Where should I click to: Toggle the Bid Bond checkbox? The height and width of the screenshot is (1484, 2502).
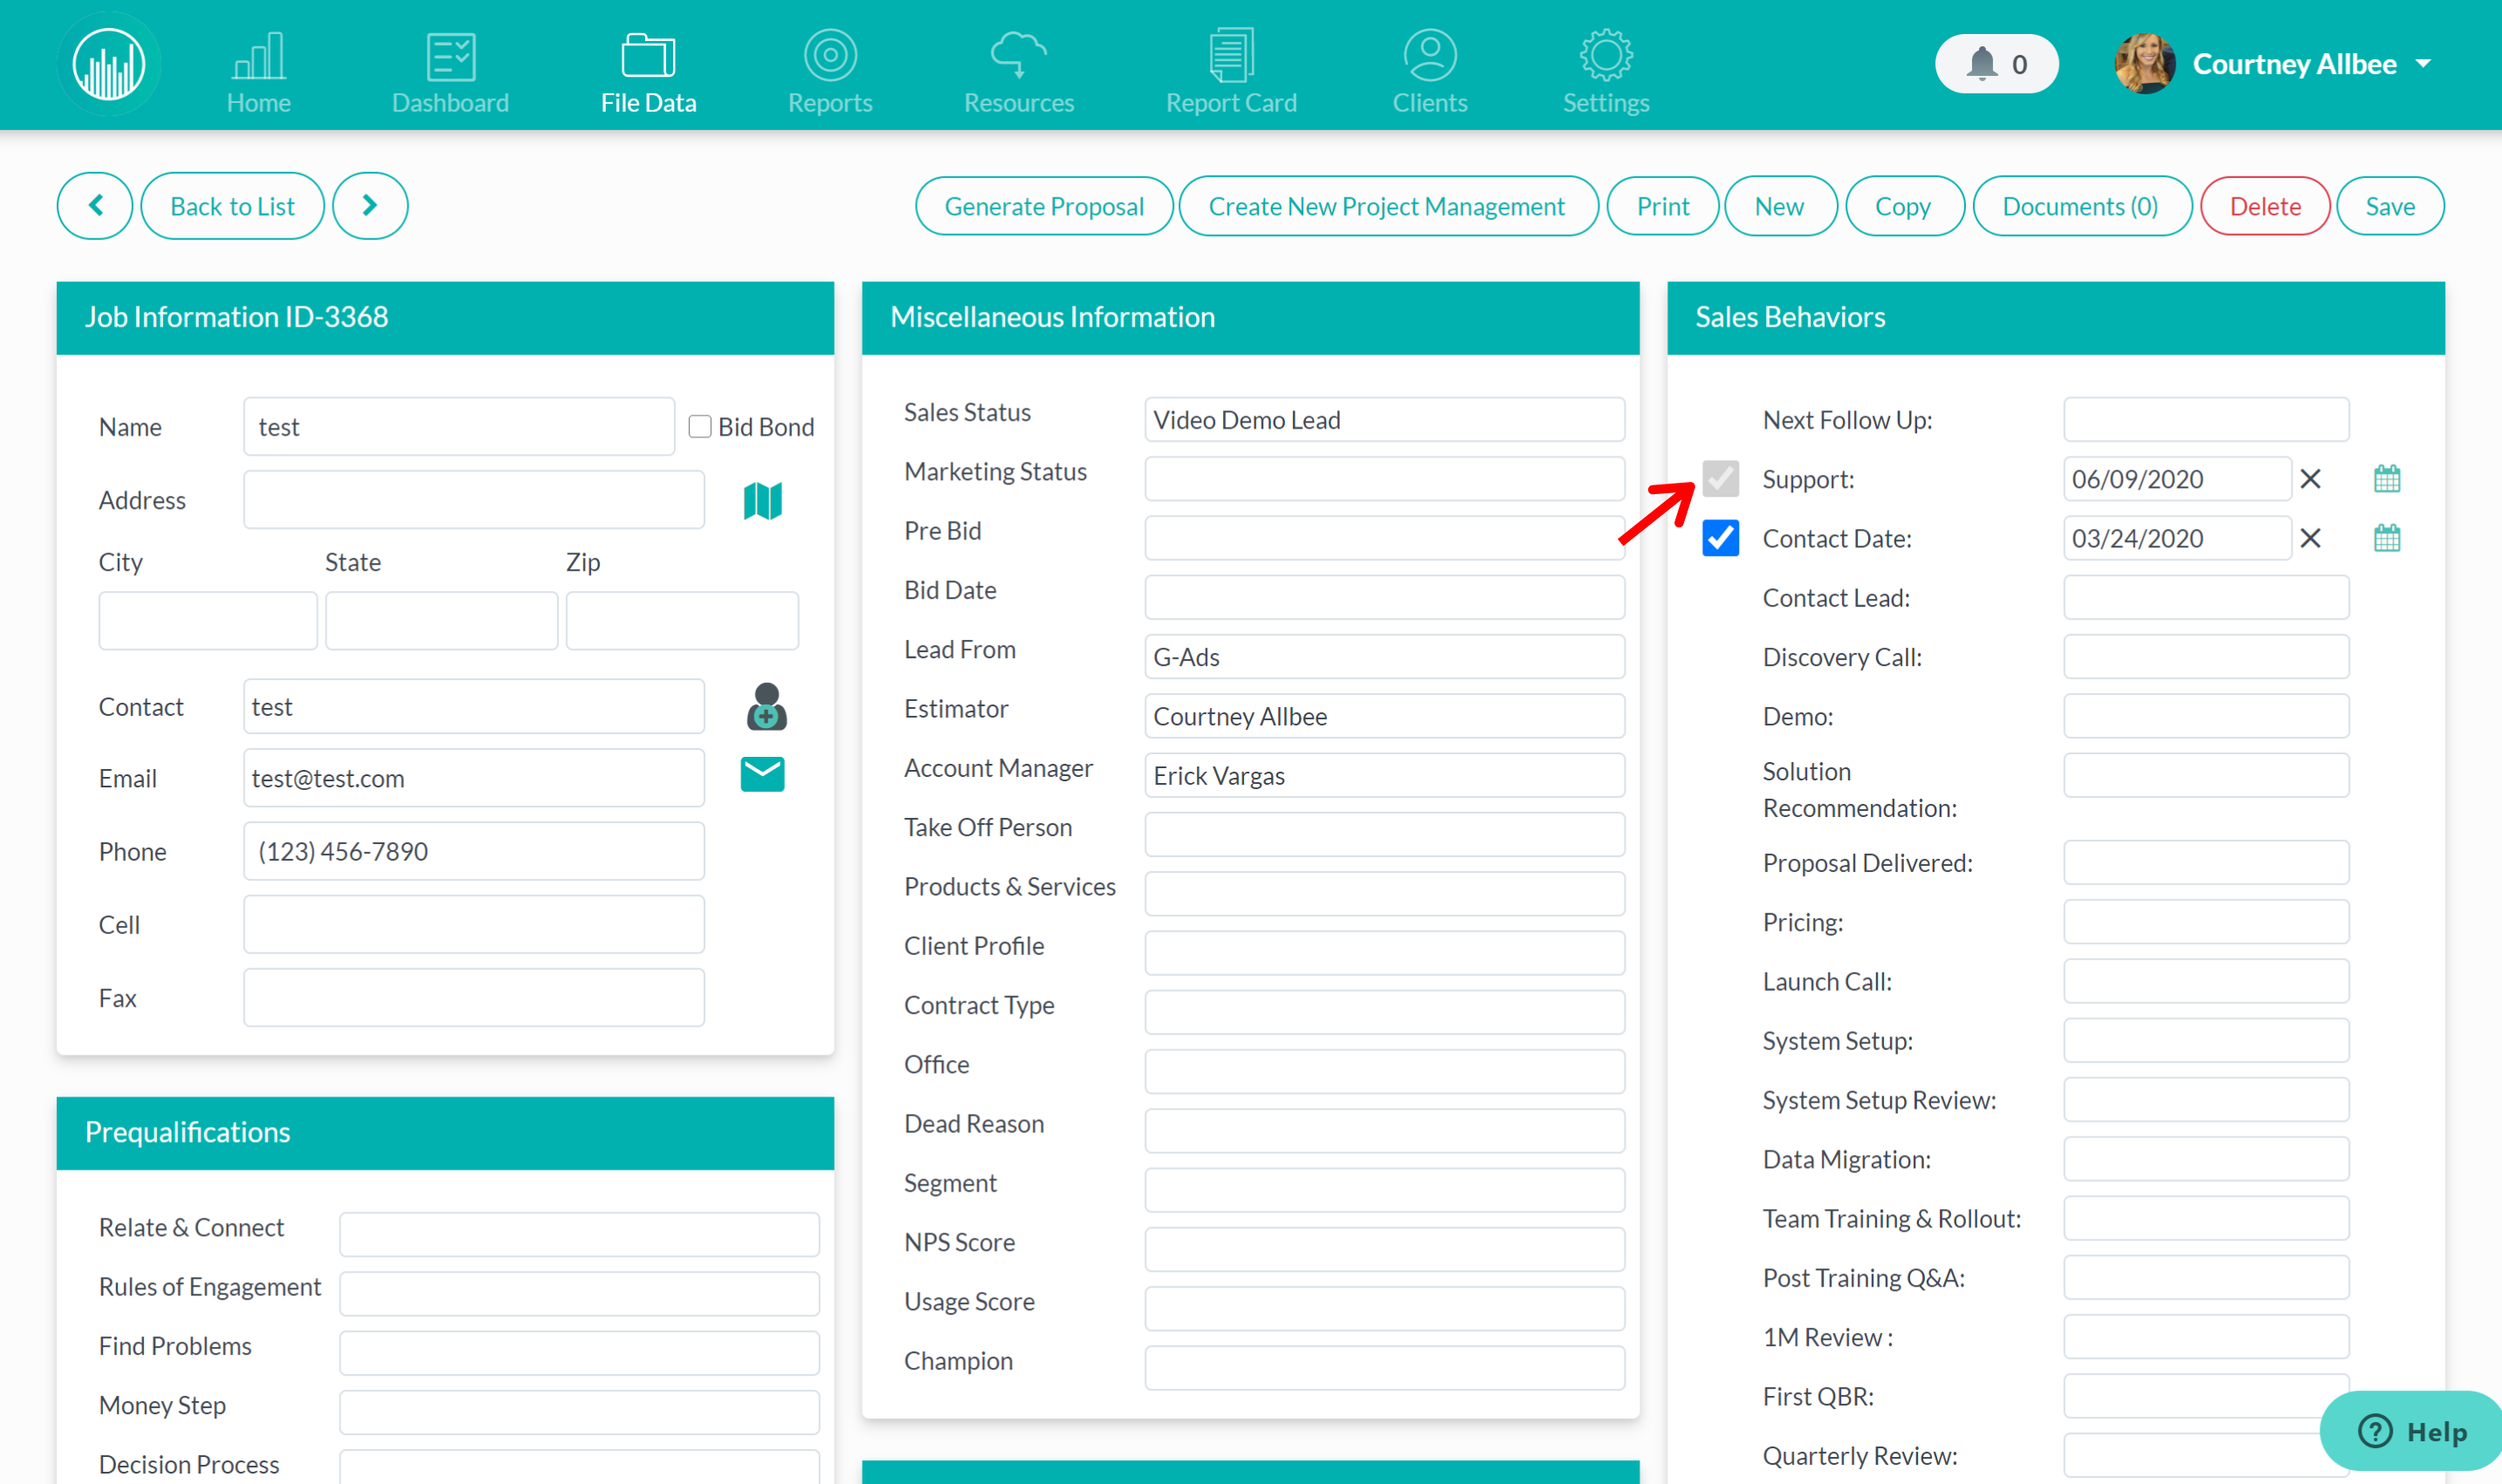pos(700,427)
